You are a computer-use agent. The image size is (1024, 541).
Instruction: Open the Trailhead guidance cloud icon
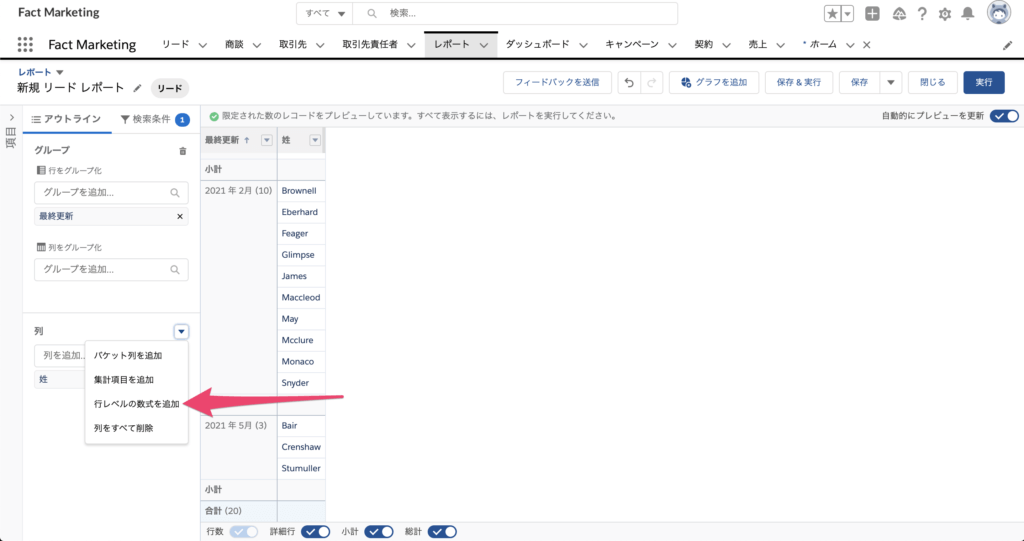tap(899, 14)
